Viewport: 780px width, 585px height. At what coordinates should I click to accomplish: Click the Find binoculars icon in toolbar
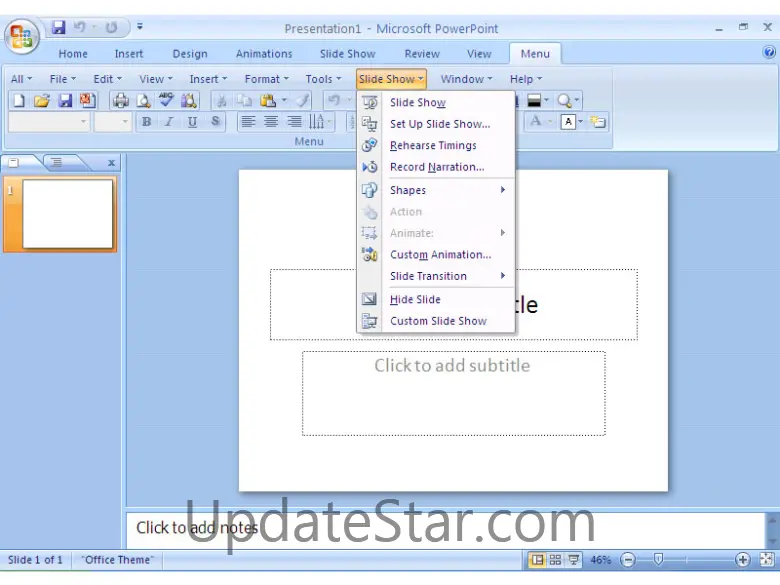pyautogui.click(x=189, y=100)
